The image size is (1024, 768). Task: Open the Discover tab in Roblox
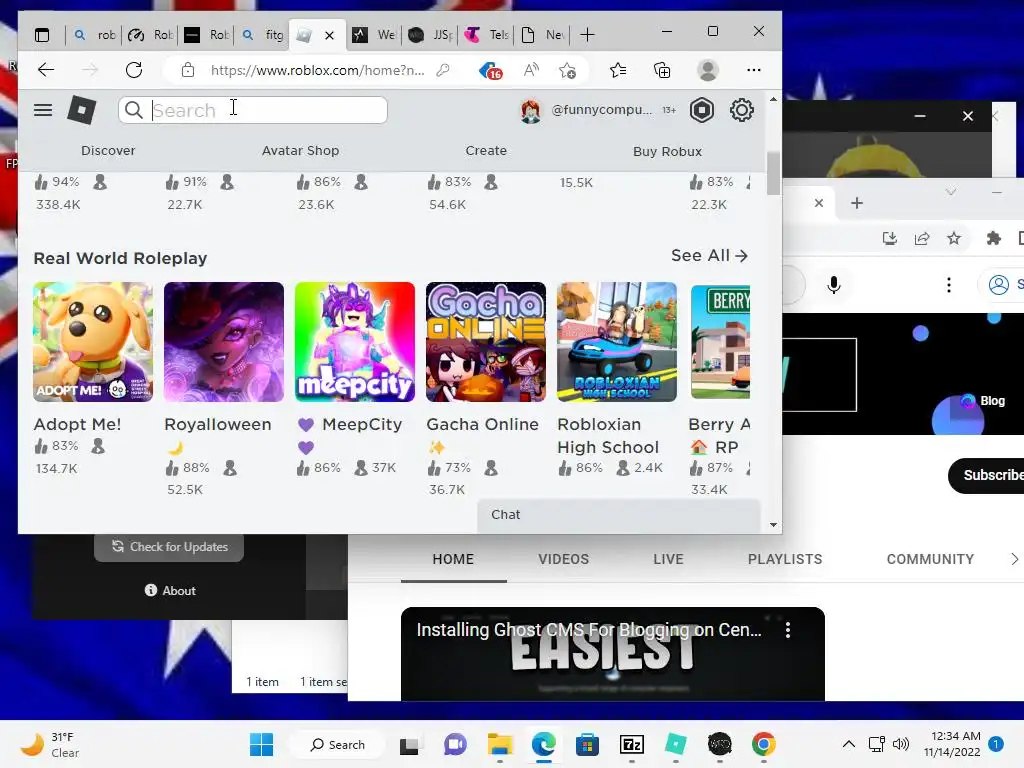pyautogui.click(x=108, y=150)
